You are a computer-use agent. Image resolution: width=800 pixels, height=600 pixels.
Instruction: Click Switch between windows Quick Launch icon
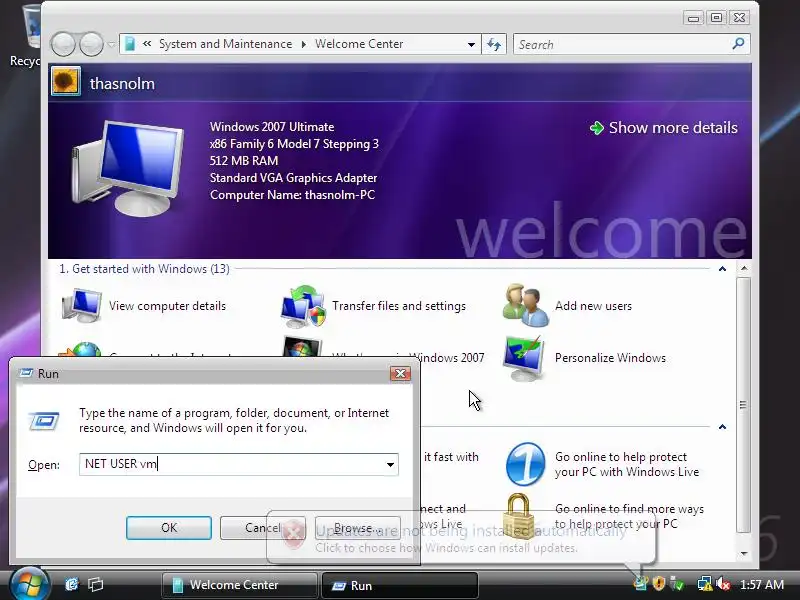95,584
